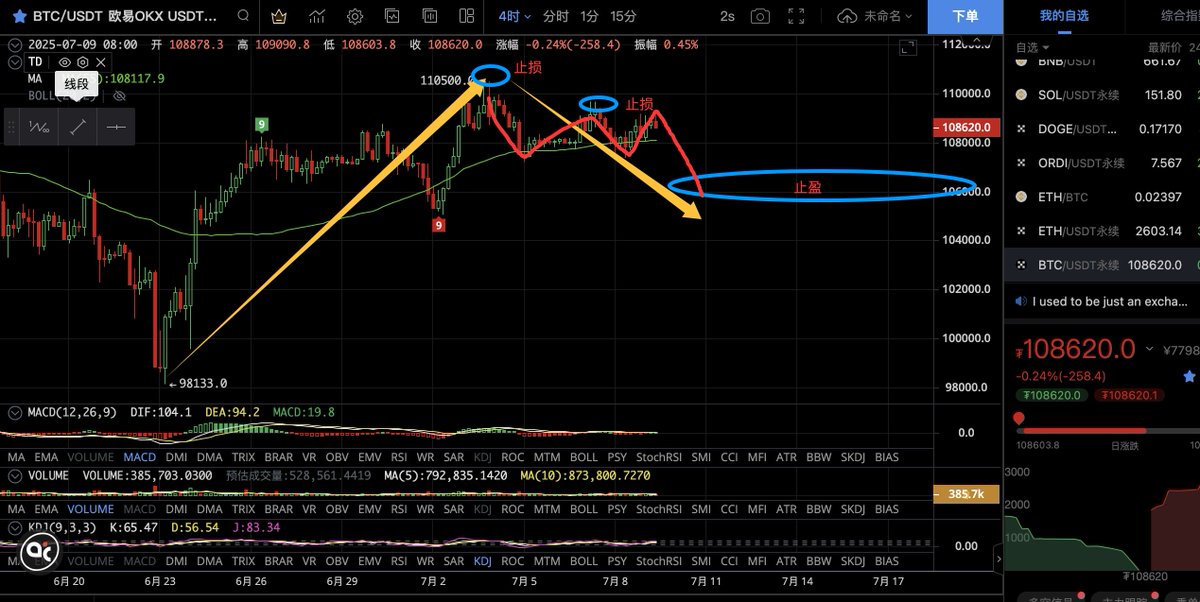Viewport: 1200px width, 602px height.
Task: Remove the TD indicator with X icon
Action: [100, 62]
